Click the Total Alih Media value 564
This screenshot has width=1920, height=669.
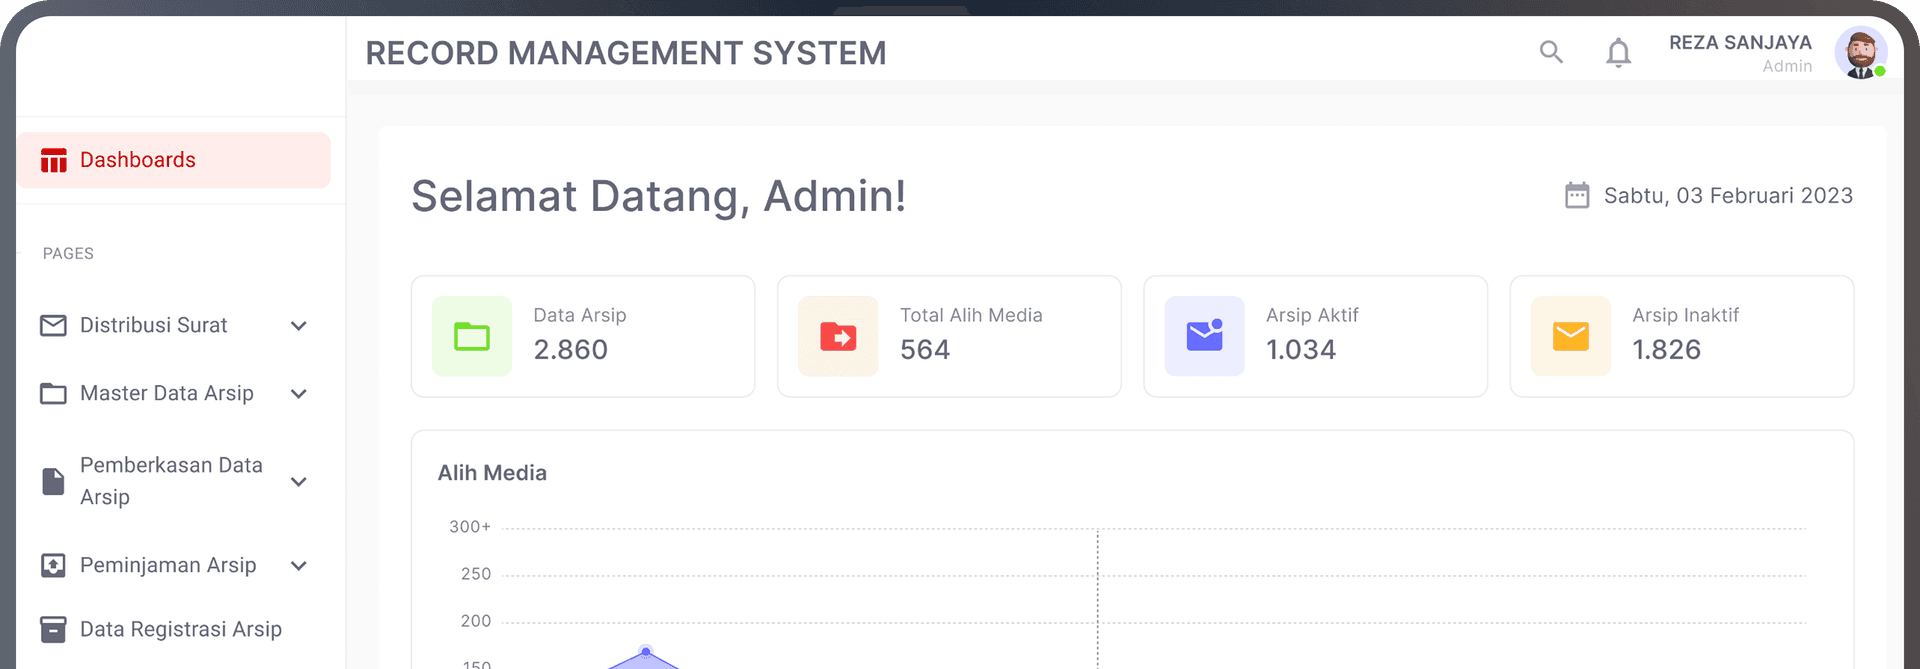[x=925, y=350]
